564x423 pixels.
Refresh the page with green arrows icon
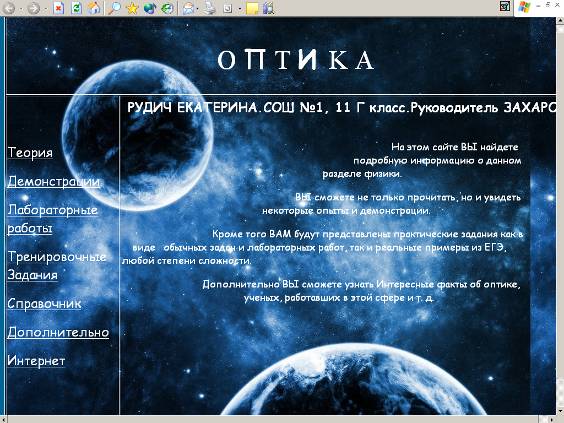76,8
